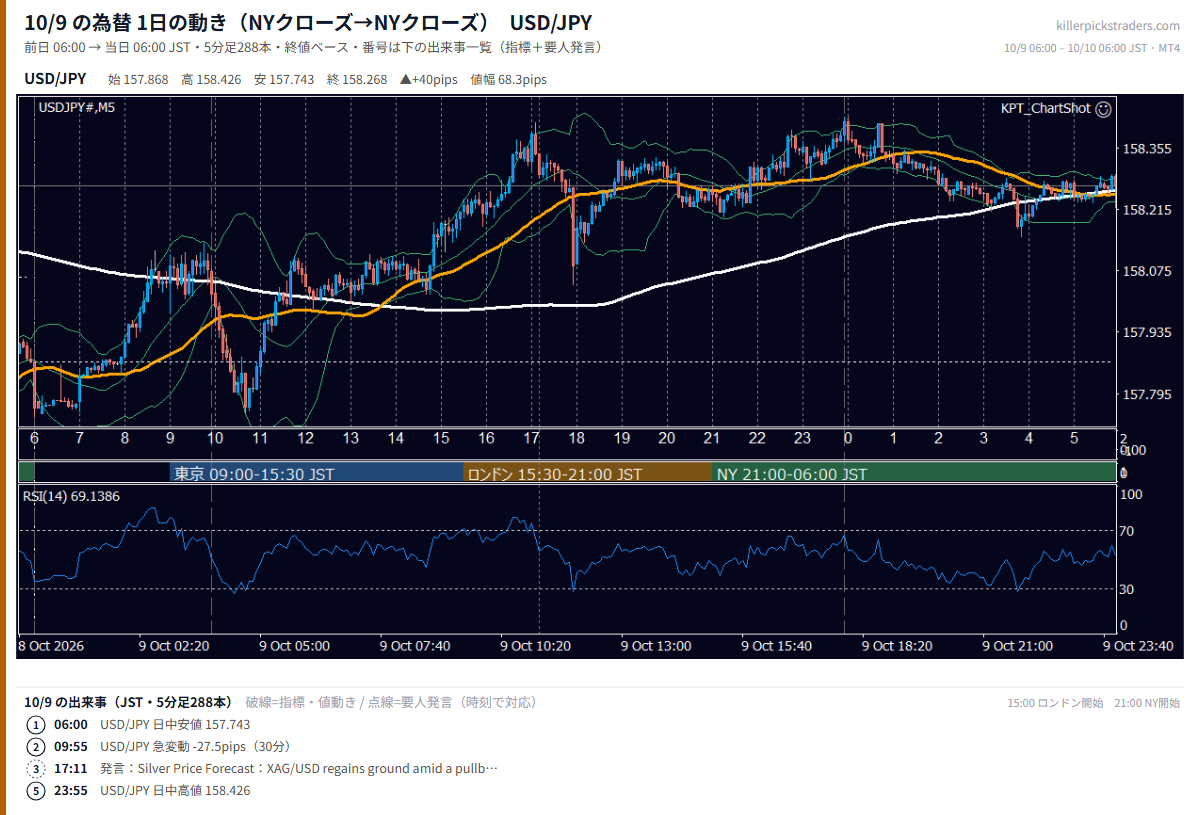The image size is (1200, 815).
Task: Click the 9 Oct 05:00 time label
Action: pos(294,646)
